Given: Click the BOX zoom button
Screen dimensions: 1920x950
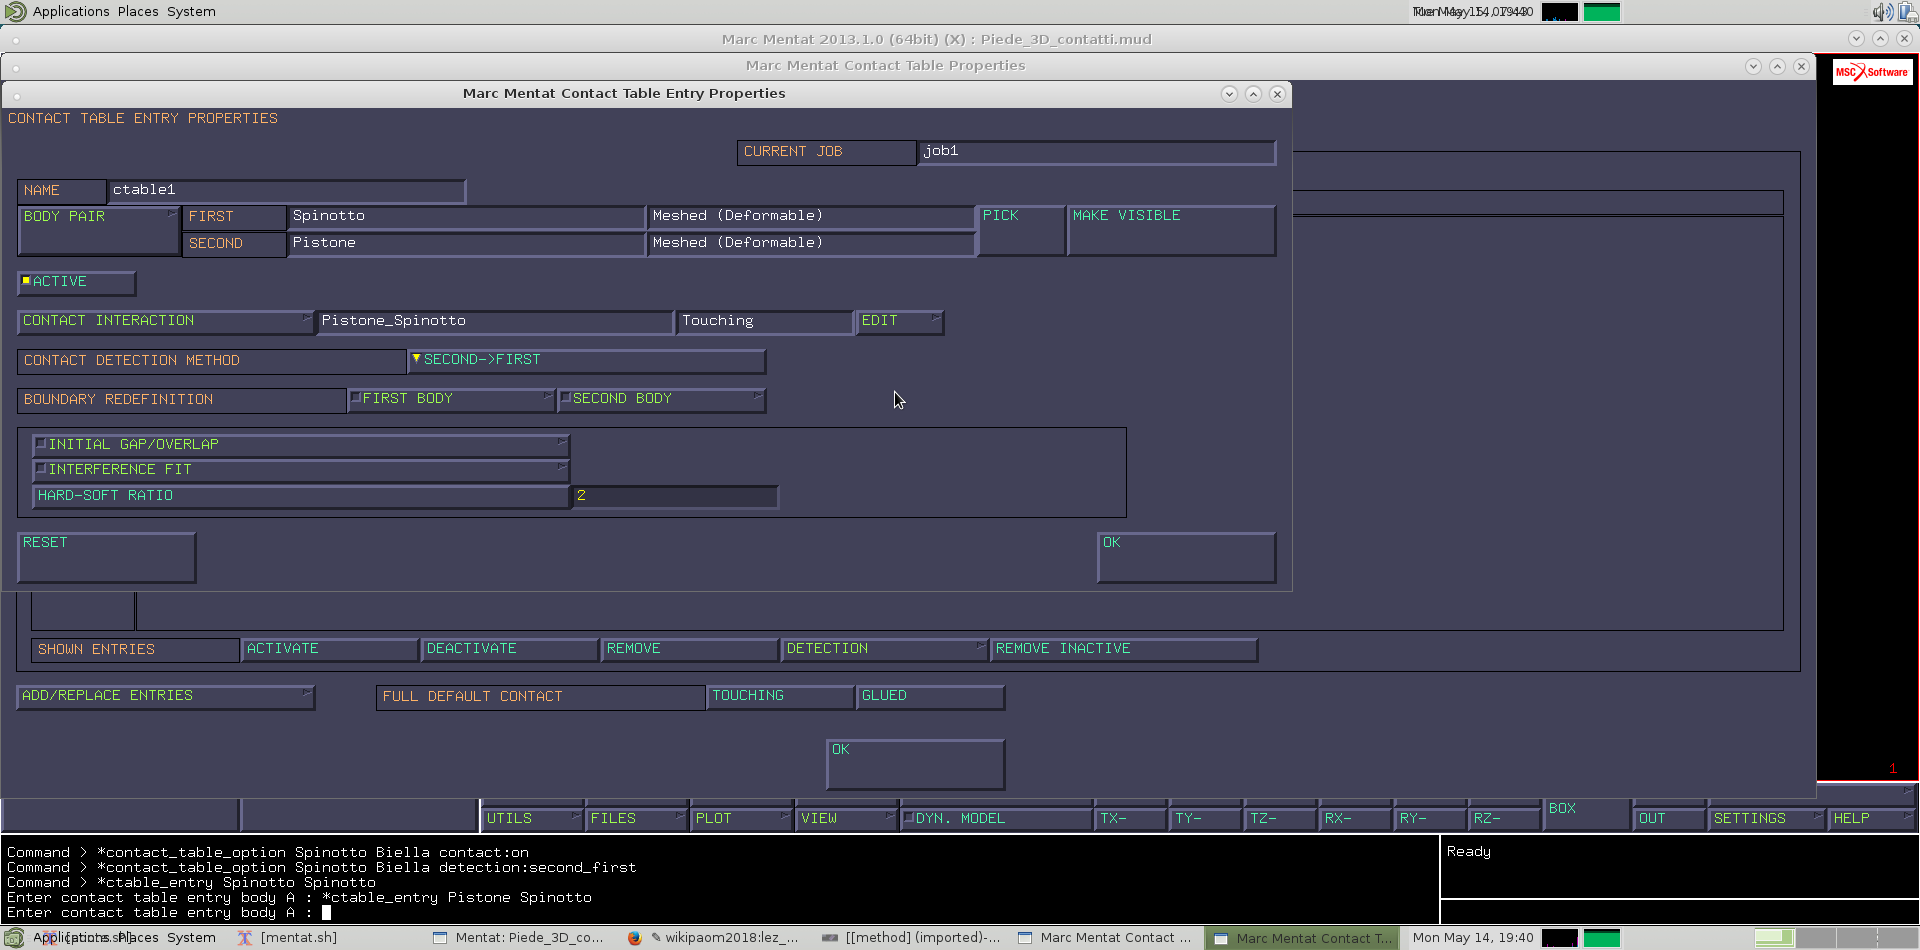Looking at the screenshot, I should (1587, 814).
